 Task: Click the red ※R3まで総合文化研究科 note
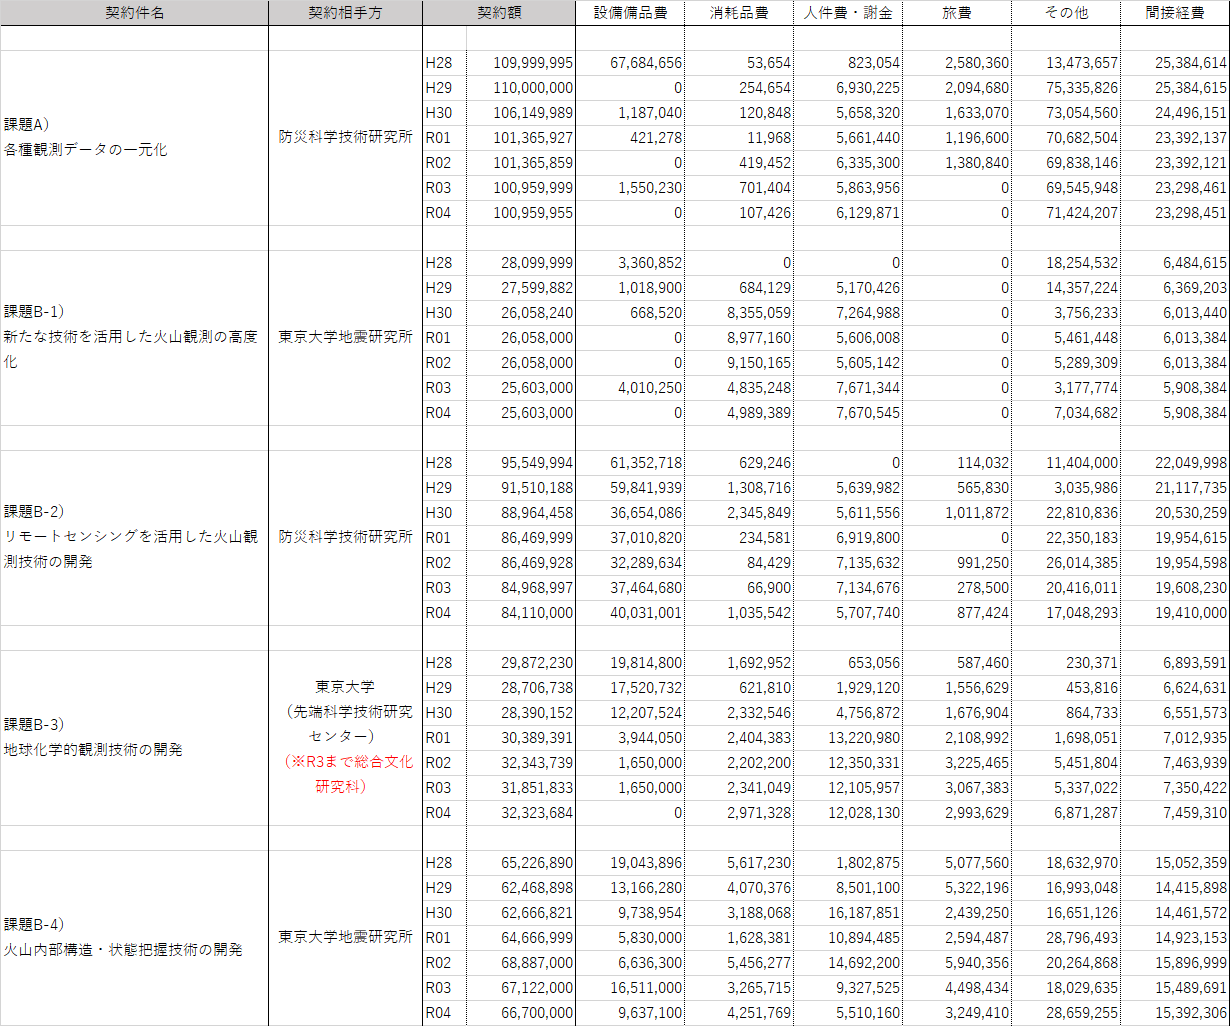point(344,774)
